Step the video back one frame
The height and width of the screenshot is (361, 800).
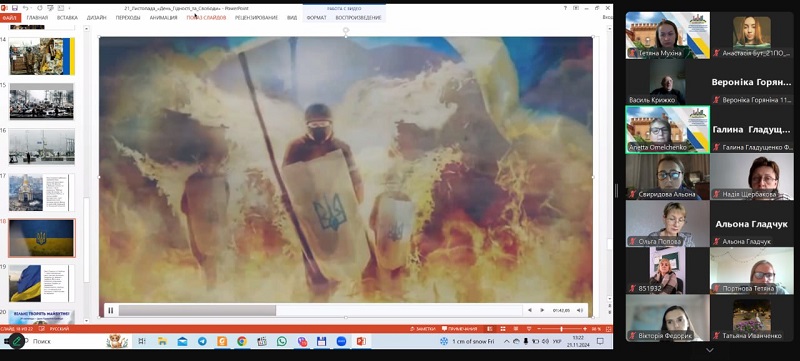click(530, 310)
